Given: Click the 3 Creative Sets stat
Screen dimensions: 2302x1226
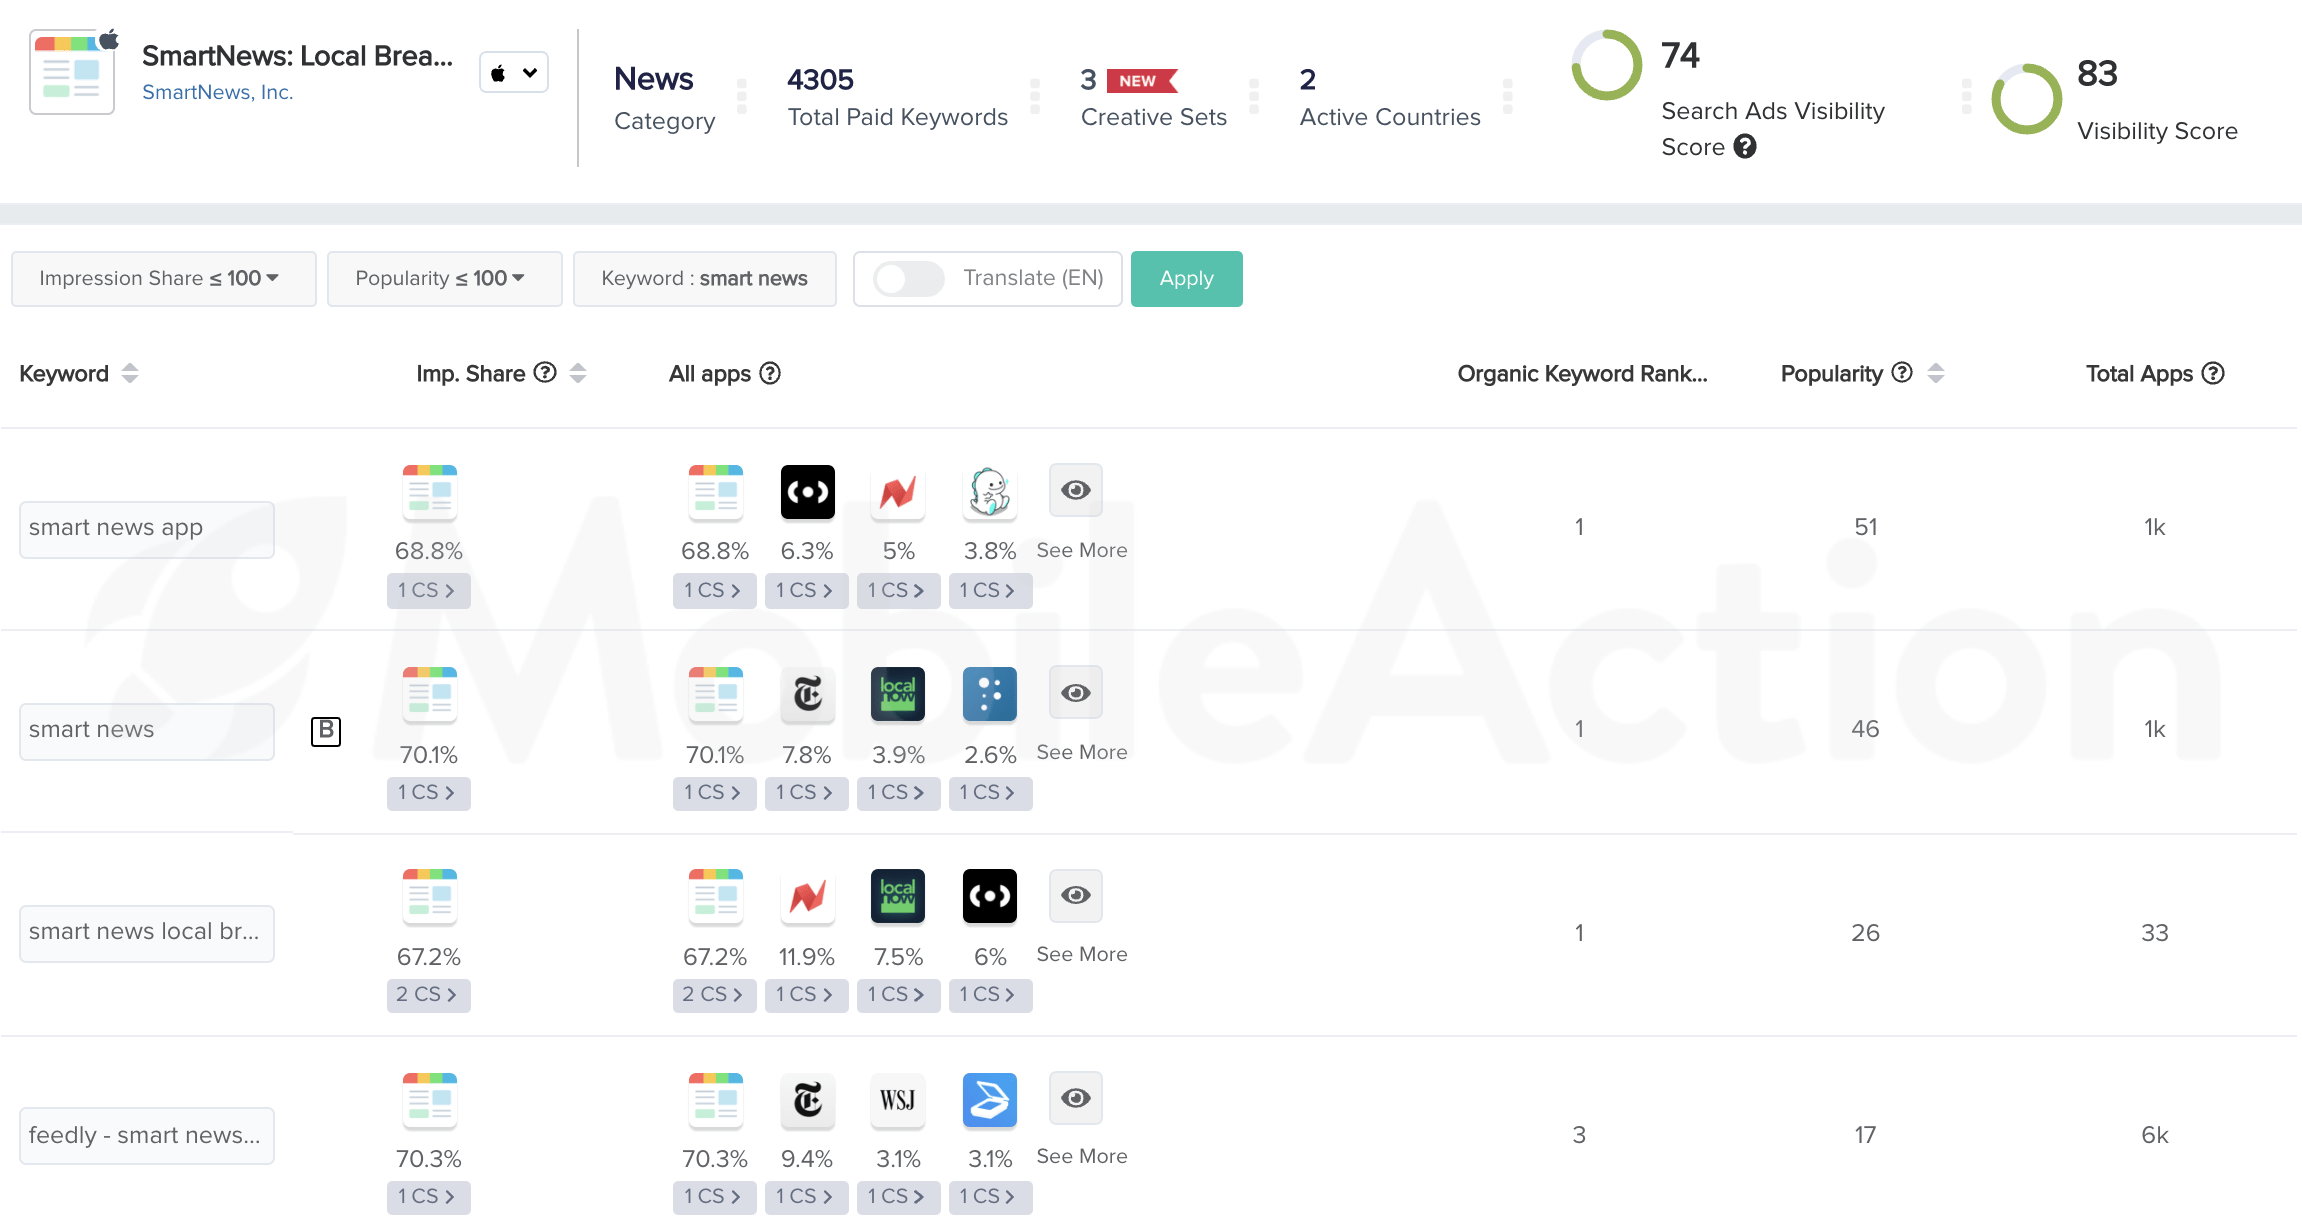Looking at the screenshot, I should (x=1153, y=97).
